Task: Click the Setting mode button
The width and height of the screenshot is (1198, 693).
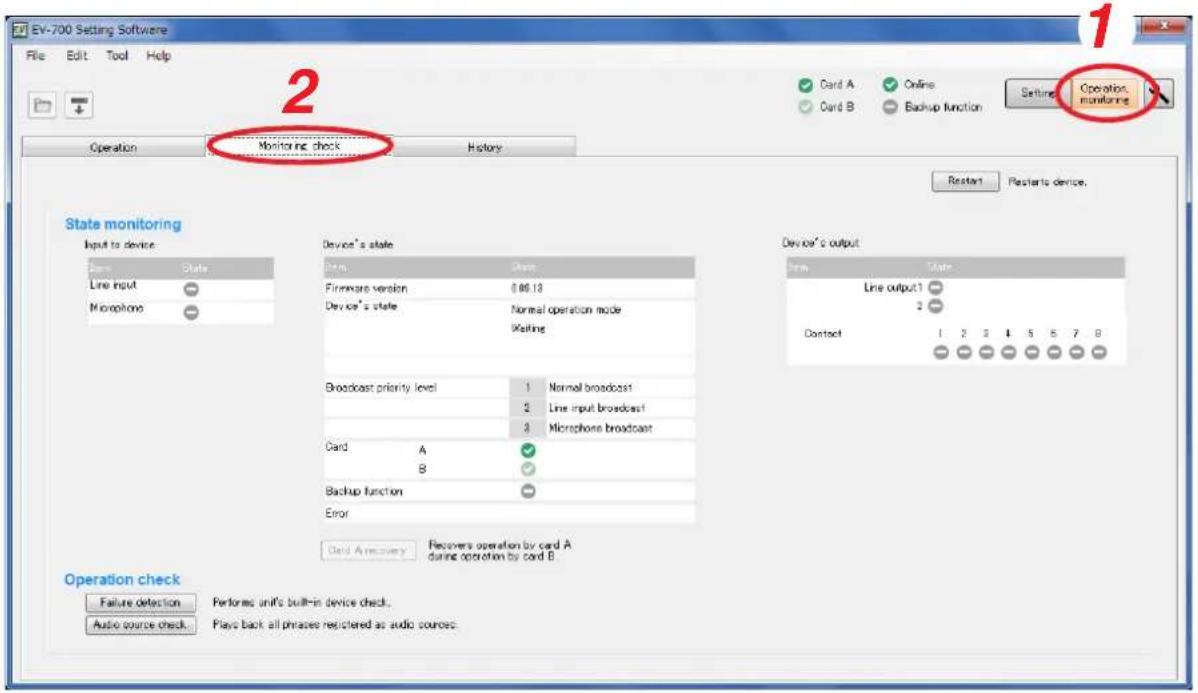Action: pos(1037,93)
